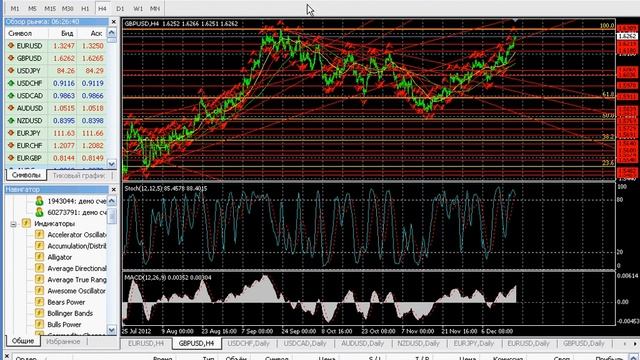The height and width of the screenshot is (360, 640).
Task: Click the Alligator indicator icon
Action: [x=39, y=257]
